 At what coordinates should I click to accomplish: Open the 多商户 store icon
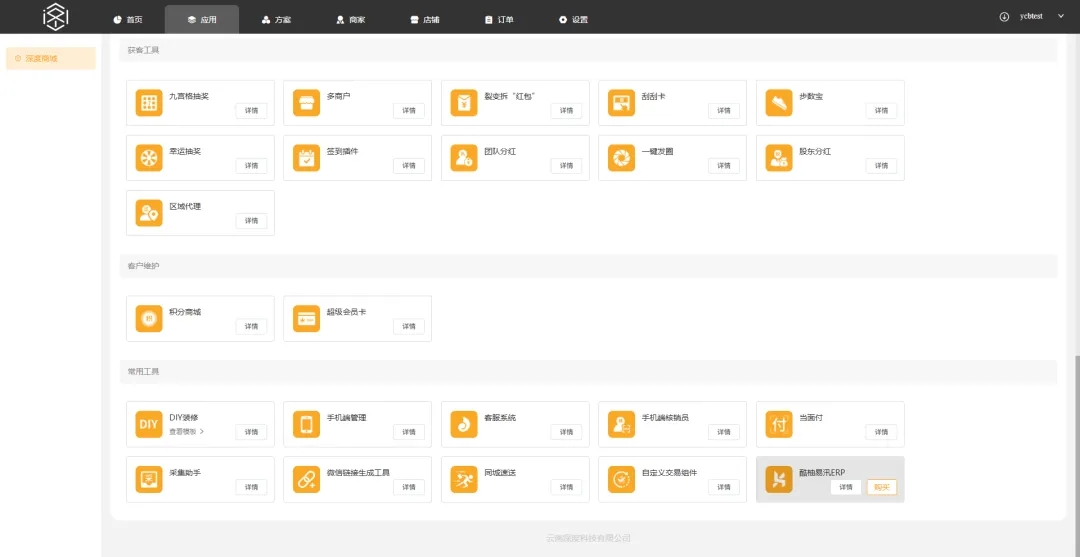pyautogui.click(x=306, y=103)
